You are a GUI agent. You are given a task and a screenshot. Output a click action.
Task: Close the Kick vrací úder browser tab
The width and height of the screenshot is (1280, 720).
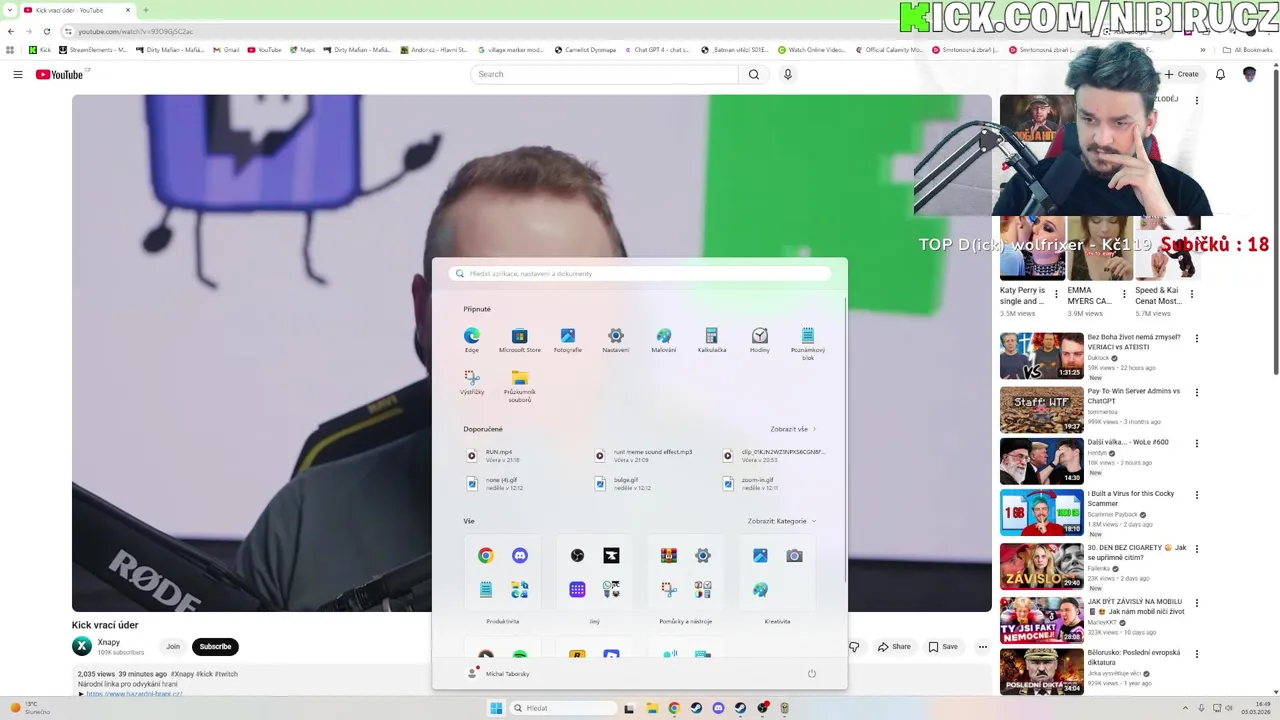[129, 10]
